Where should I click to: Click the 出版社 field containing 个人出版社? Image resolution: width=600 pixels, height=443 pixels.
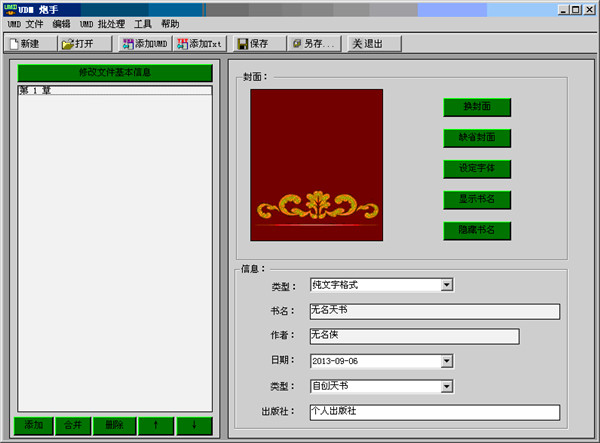[435, 412]
